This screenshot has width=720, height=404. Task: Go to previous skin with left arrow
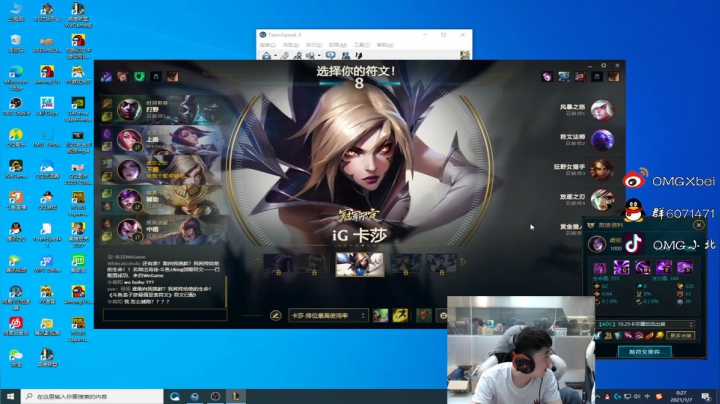pos(257,262)
